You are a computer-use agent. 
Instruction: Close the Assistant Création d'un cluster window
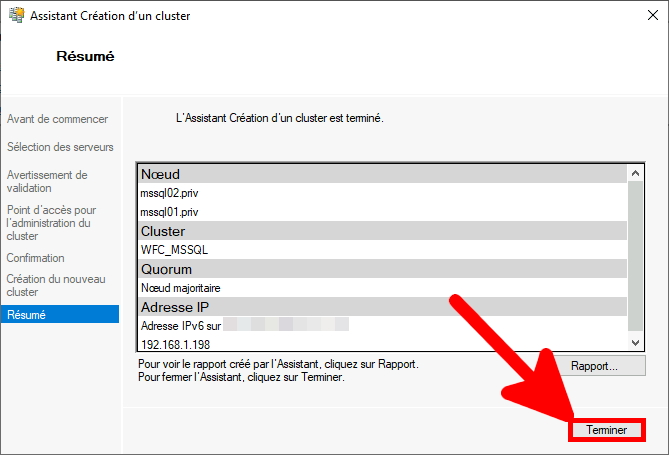[x=653, y=16]
